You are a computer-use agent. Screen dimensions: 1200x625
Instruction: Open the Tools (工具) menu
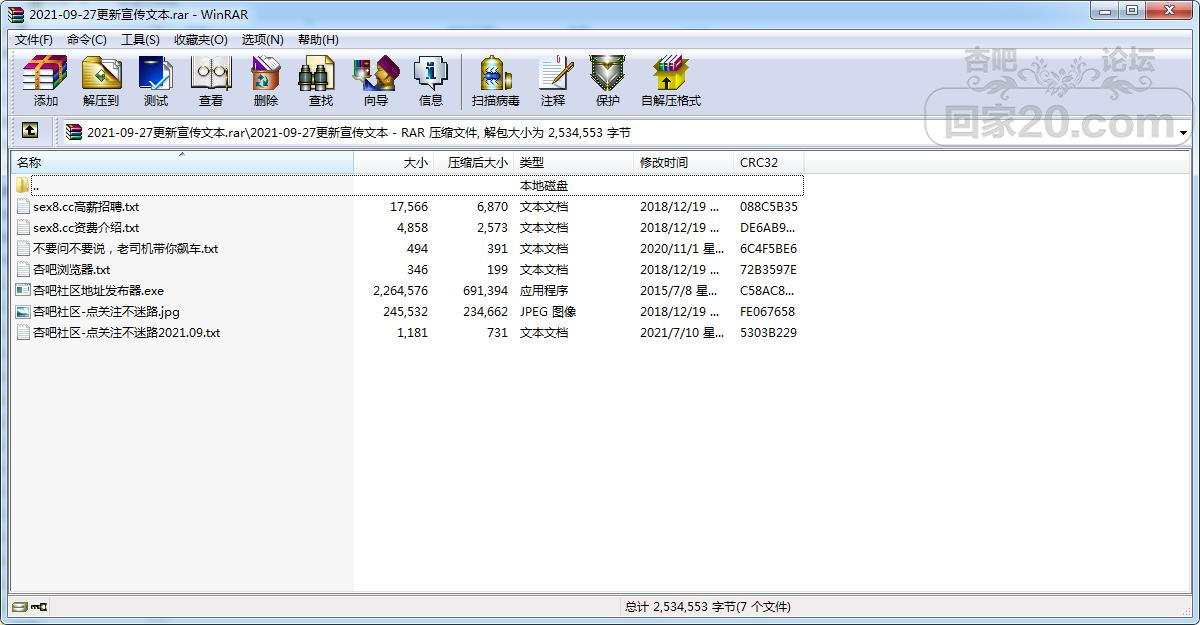pyautogui.click(x=140, y=40)
